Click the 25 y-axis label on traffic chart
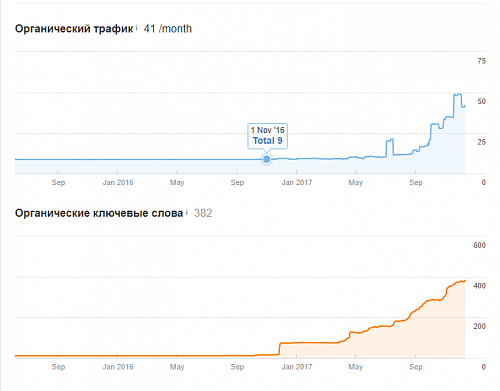This screenshot has height=391, width=500. (481, 142)
